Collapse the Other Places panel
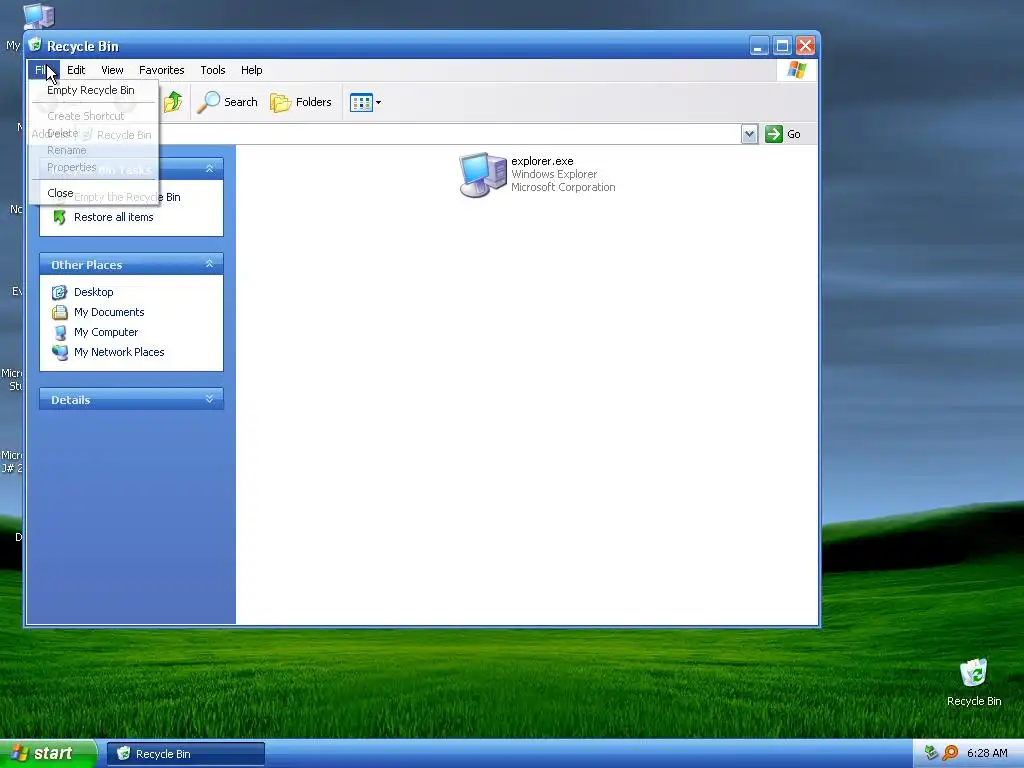The image size is (1024, 768). point(210,264)
